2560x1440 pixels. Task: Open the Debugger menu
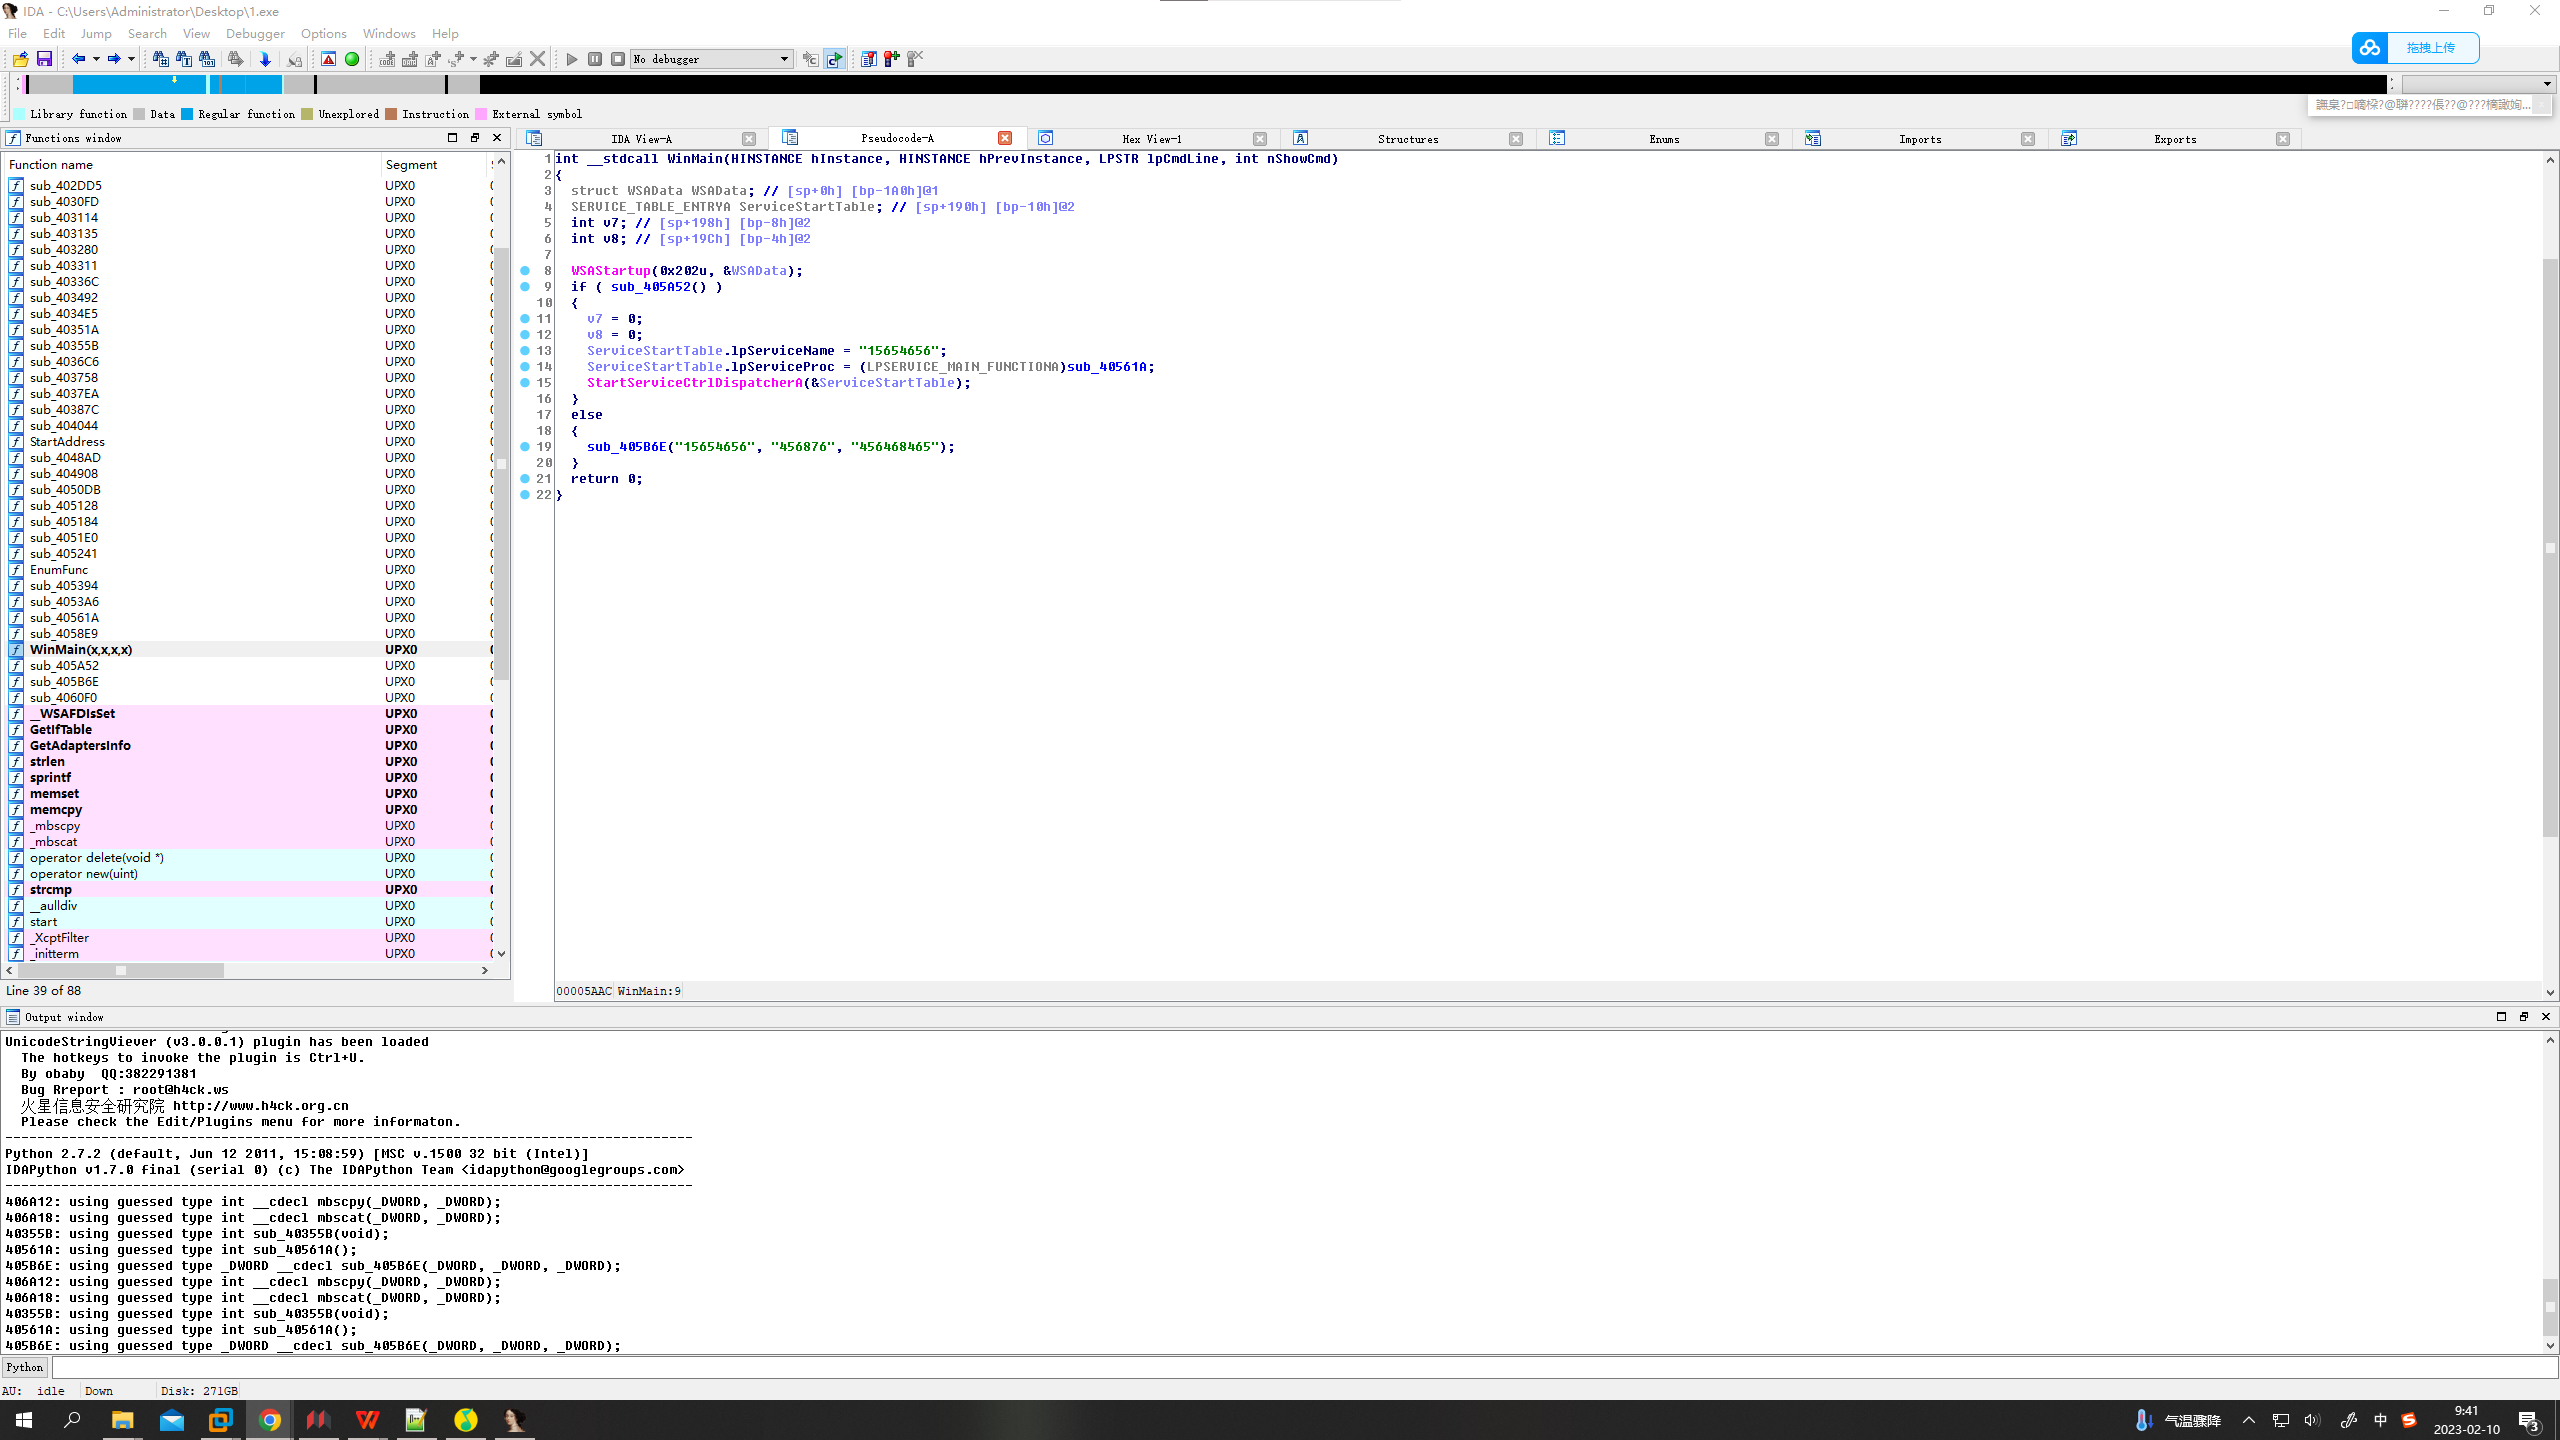point(255,33)
